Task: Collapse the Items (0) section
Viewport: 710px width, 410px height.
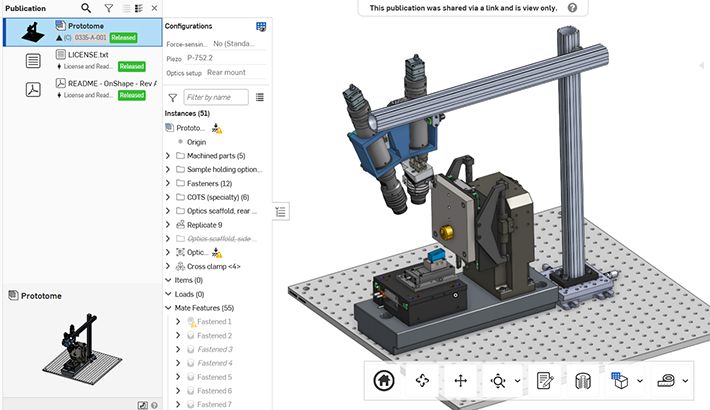Action: [x=168, y=280]
